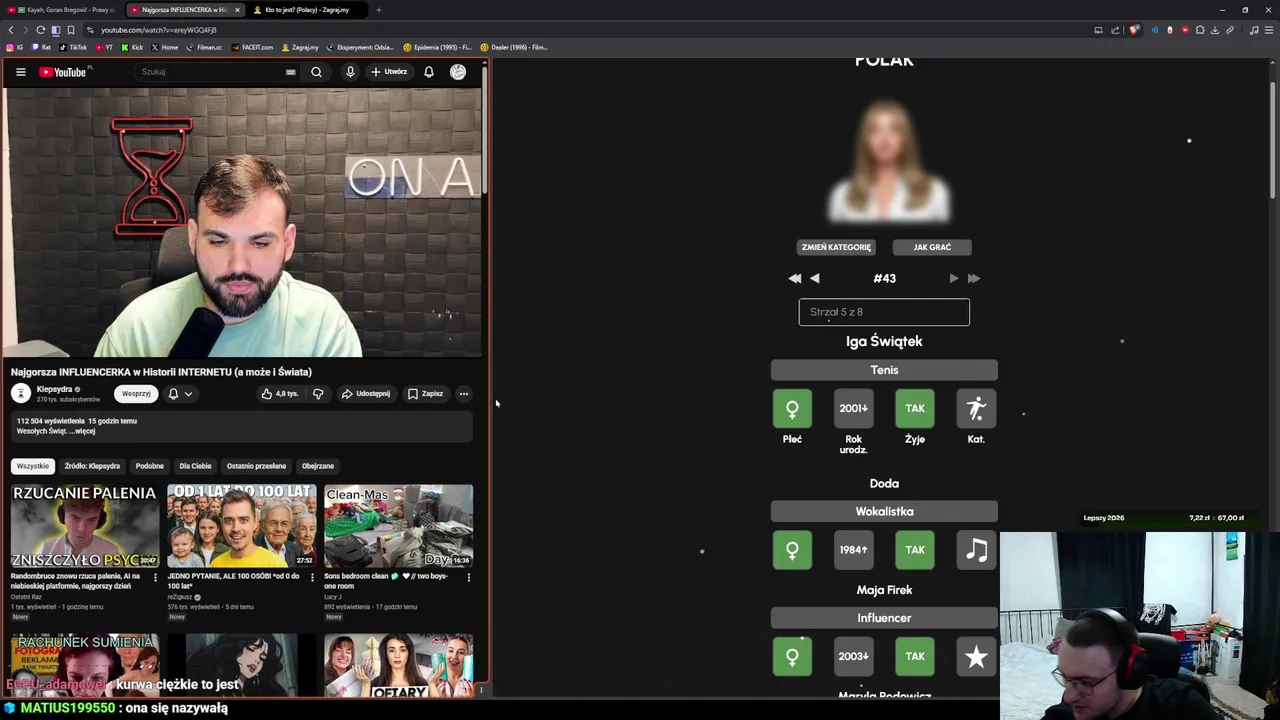The height and width of the screenshot is (720, 1280).
Task: Select the Źródło: Klepsydra chip
Action: click(92, 466)
